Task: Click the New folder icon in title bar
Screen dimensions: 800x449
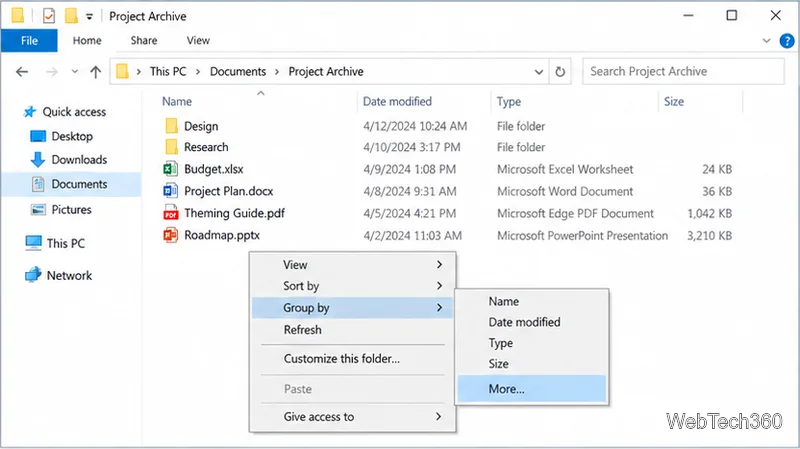Action: pos(71,16)
